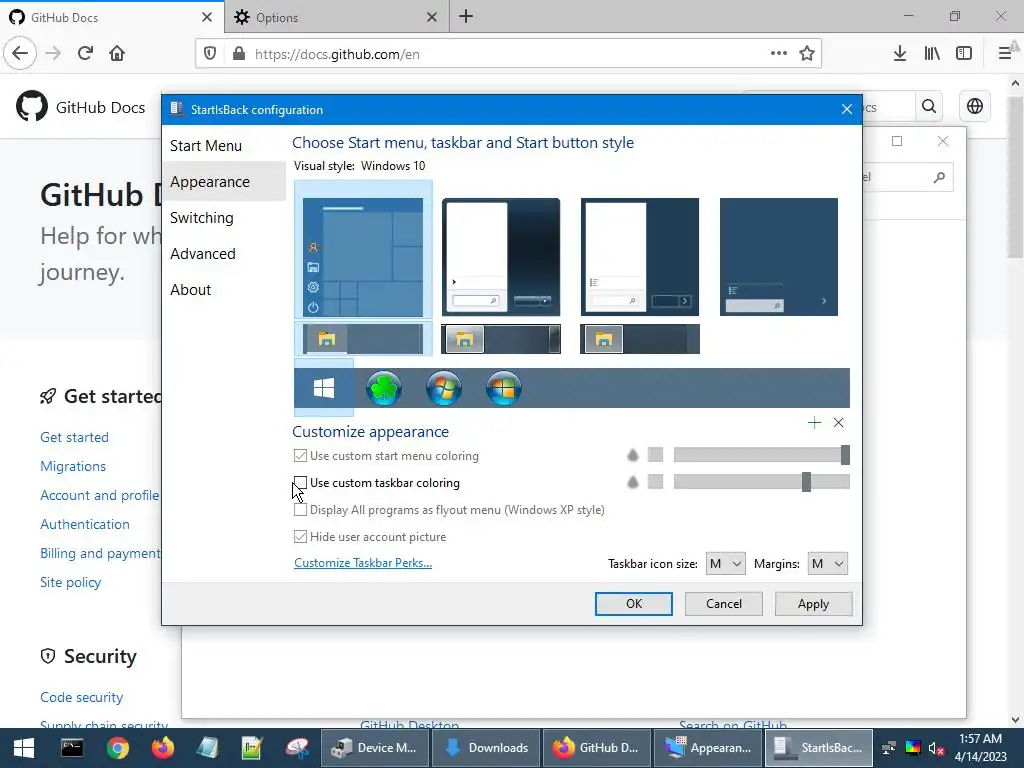Go back in Firefox

20,54
